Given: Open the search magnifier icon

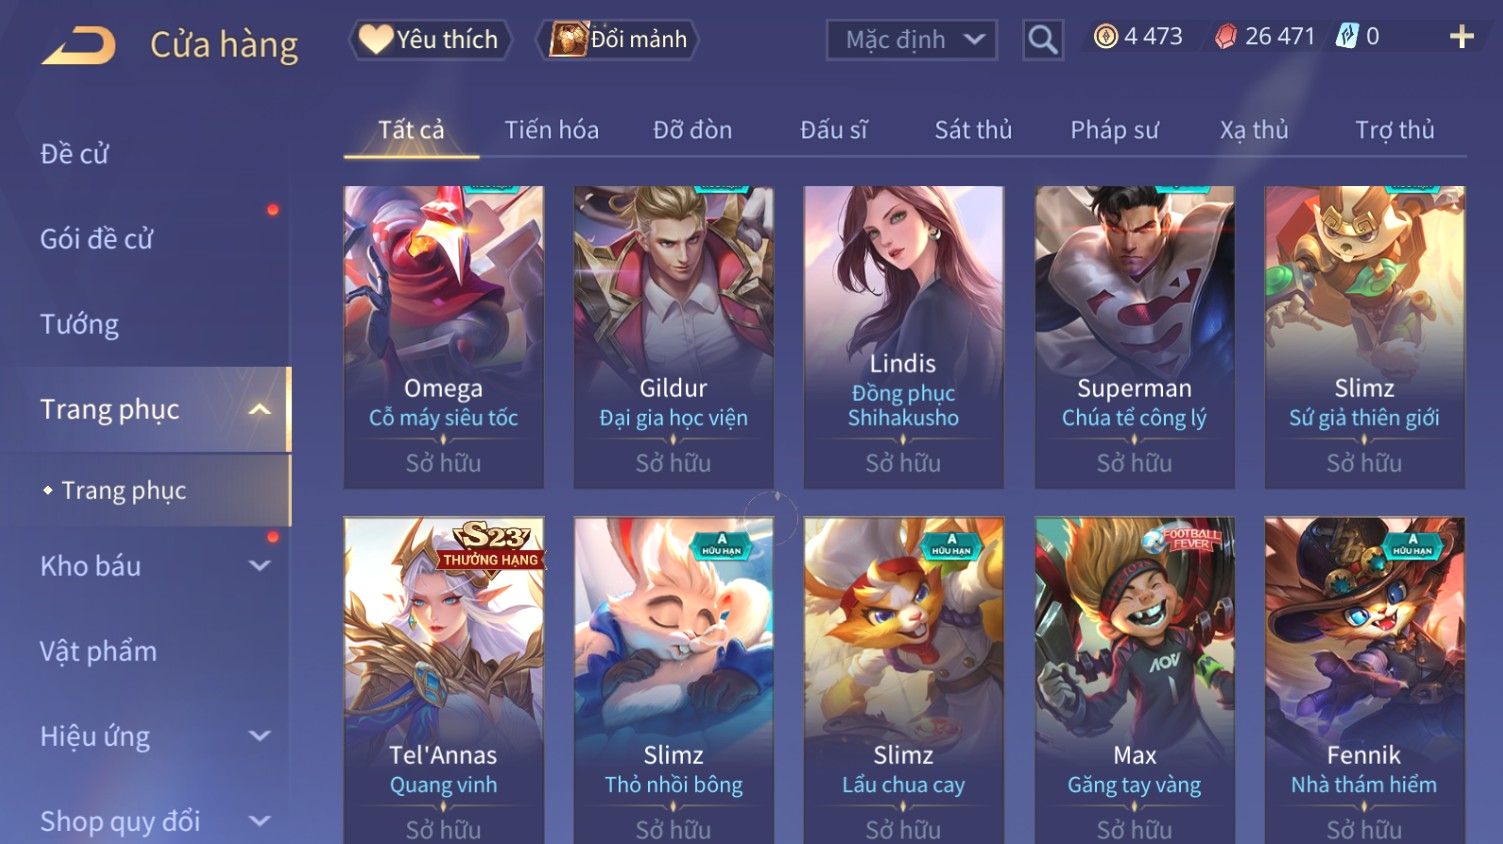Looking at the screenshot, I should click(x=1043, y=40).
